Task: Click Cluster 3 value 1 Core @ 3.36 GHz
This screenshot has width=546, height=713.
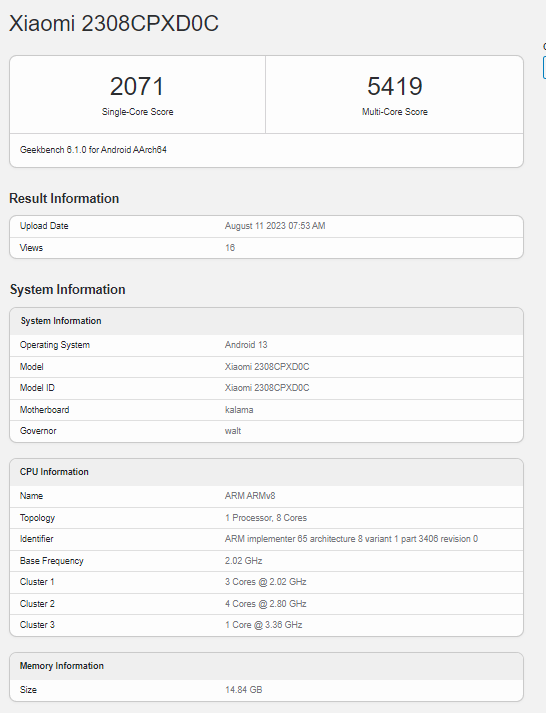Action: click(264, 625)
